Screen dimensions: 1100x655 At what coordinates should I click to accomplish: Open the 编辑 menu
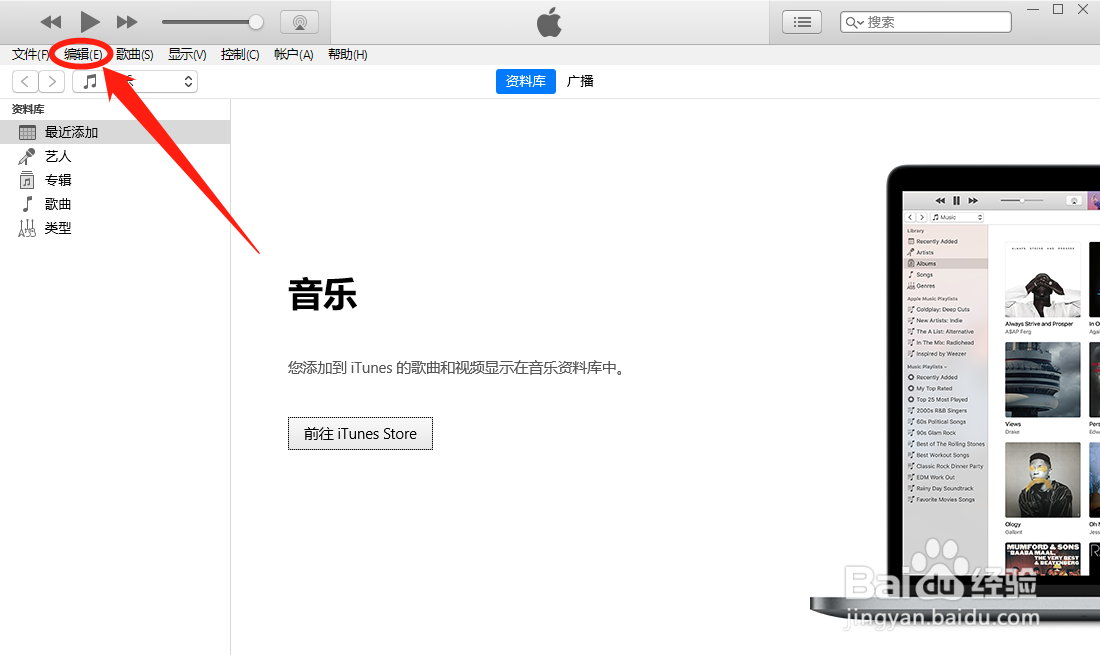(80, 54)
